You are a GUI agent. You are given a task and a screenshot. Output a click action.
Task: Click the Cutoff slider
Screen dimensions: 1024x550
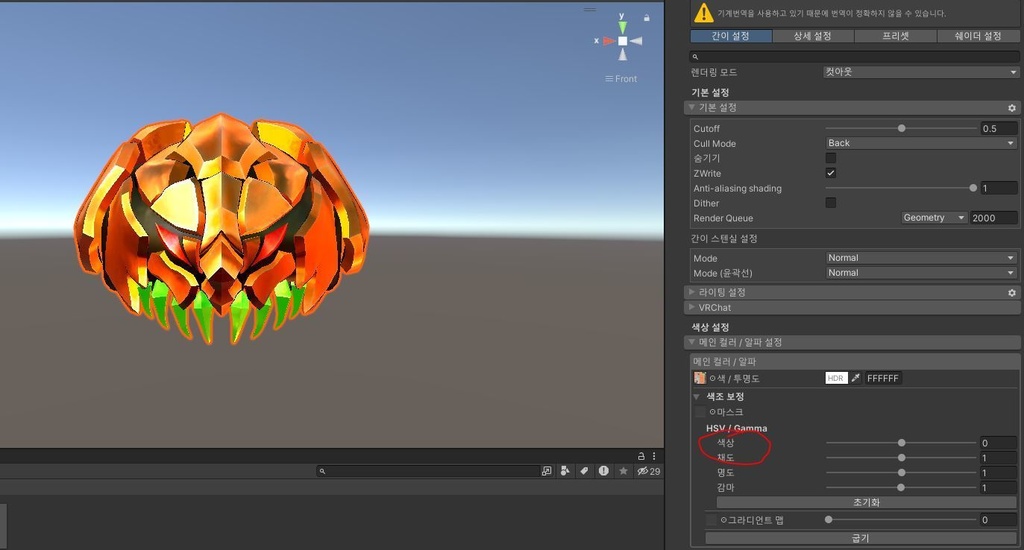pos(901,129)
